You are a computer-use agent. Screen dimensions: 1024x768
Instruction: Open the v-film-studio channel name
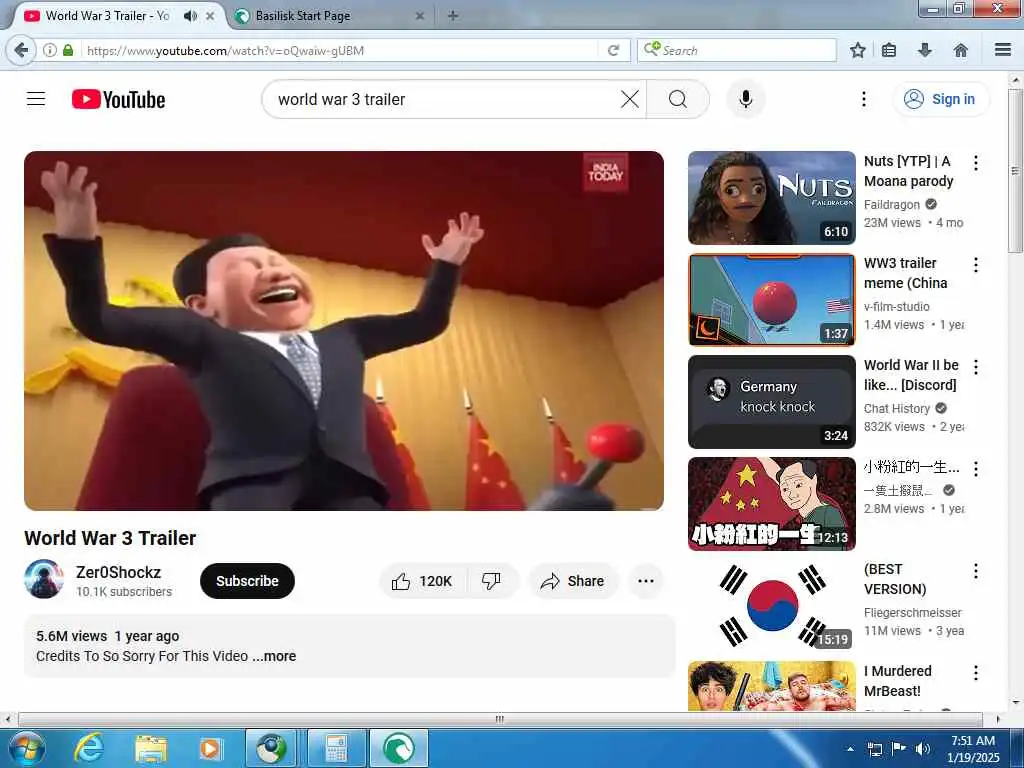coord(897,306)
